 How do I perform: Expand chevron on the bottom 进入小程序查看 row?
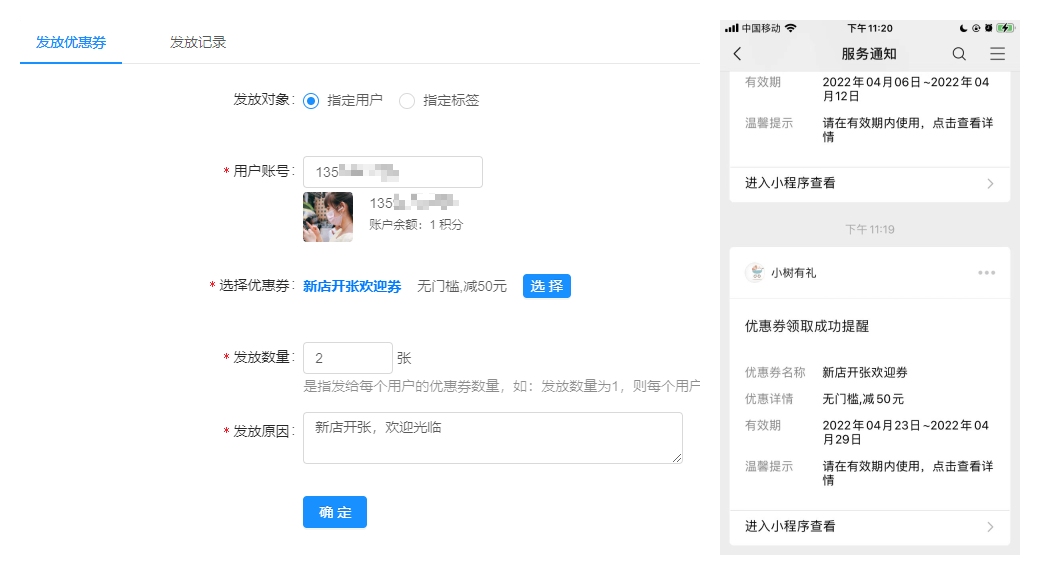coord(990,527)
